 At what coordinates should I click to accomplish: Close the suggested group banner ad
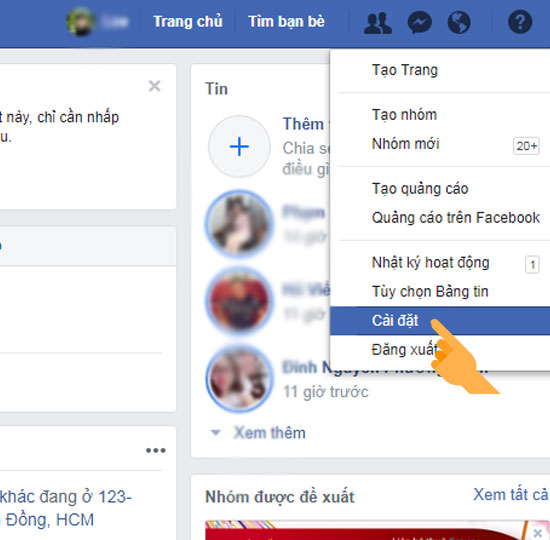[538, 533]
